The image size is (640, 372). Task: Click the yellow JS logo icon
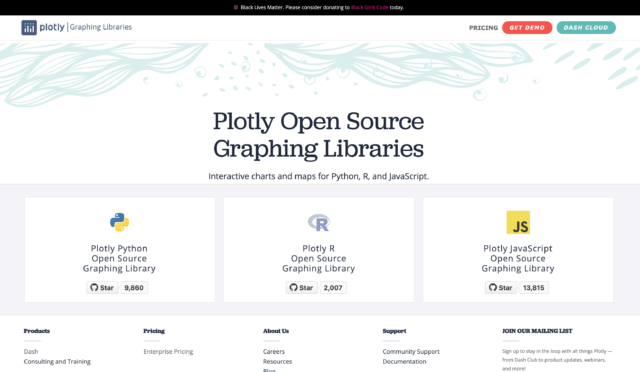(x=518, y=222)
